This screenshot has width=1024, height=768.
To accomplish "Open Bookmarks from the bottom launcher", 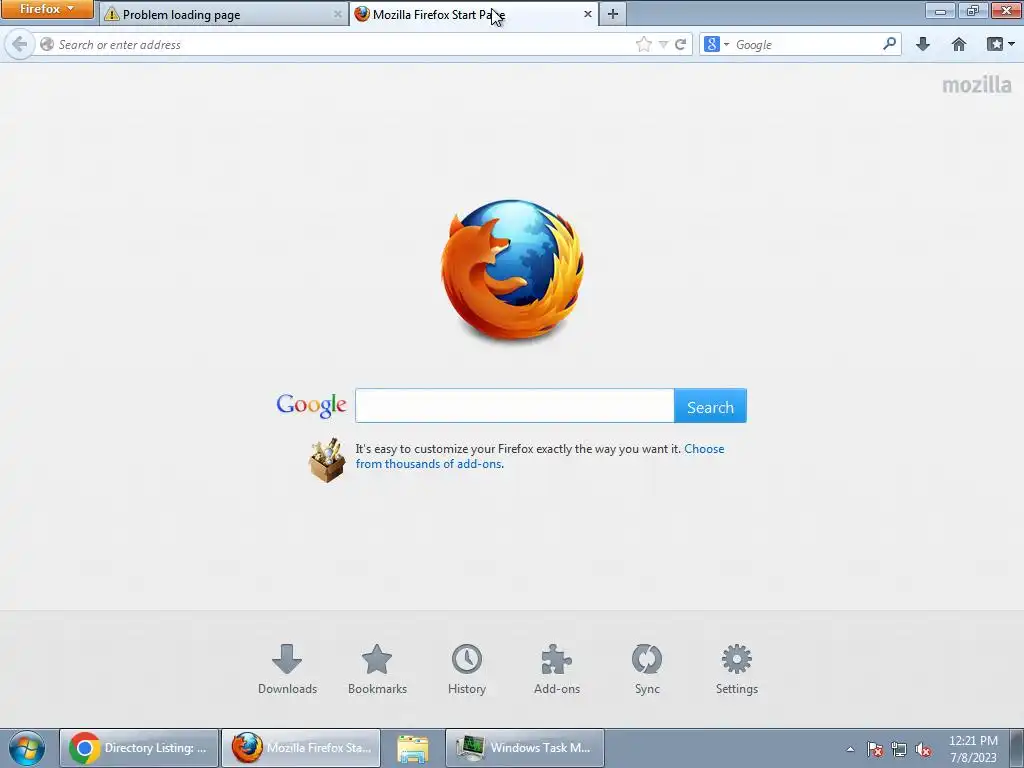I will coord(377,669).
